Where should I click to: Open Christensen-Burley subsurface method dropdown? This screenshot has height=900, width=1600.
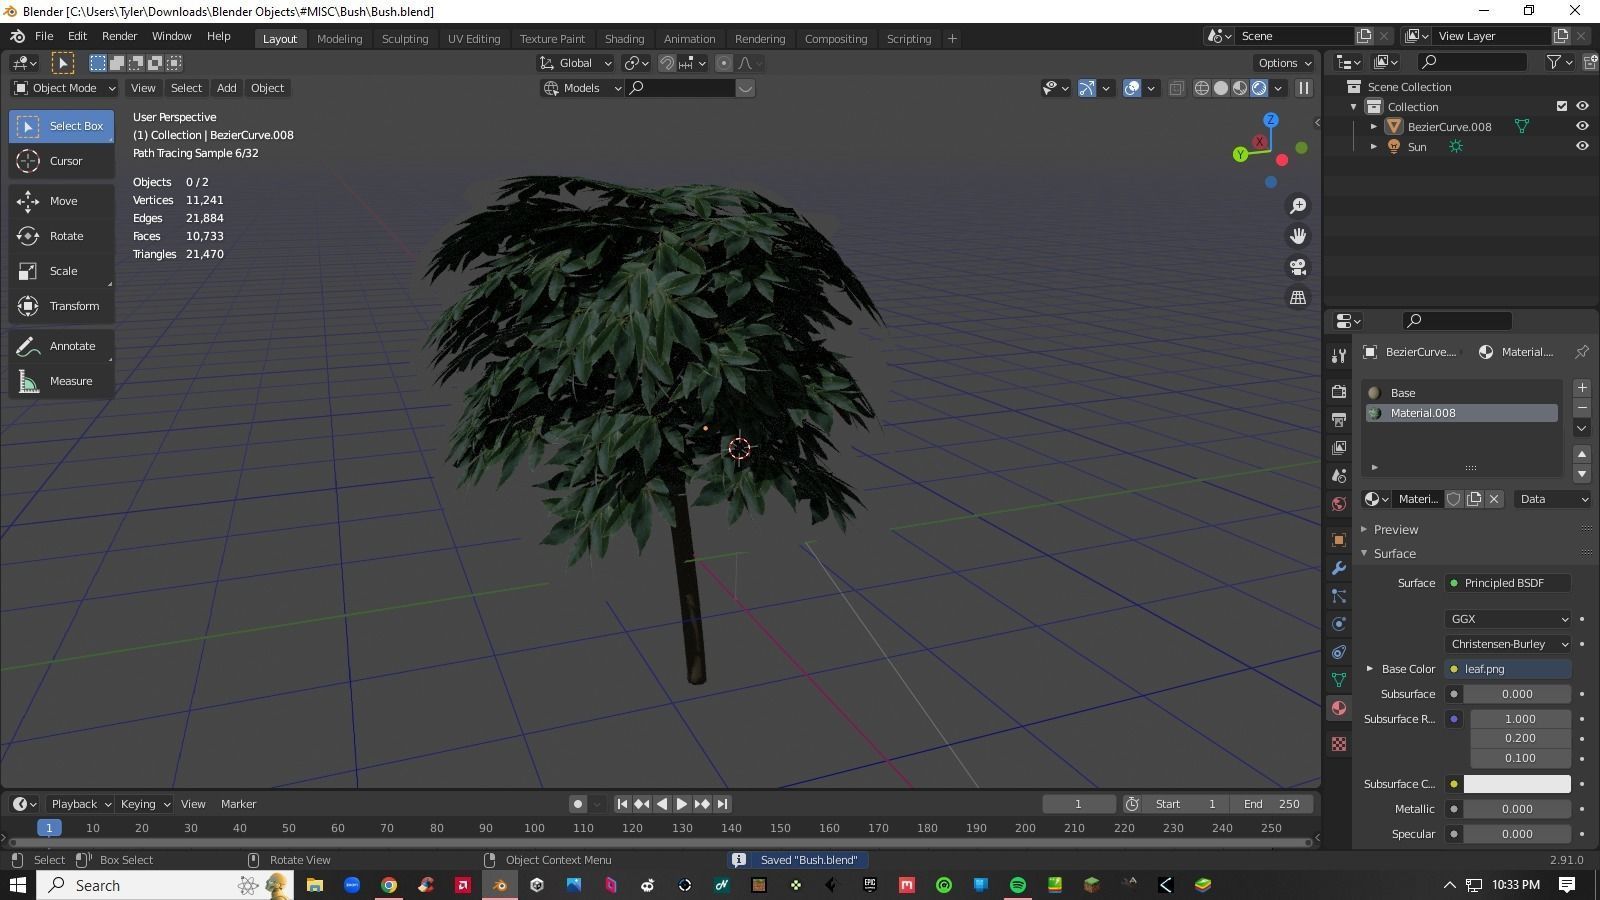1507,644
